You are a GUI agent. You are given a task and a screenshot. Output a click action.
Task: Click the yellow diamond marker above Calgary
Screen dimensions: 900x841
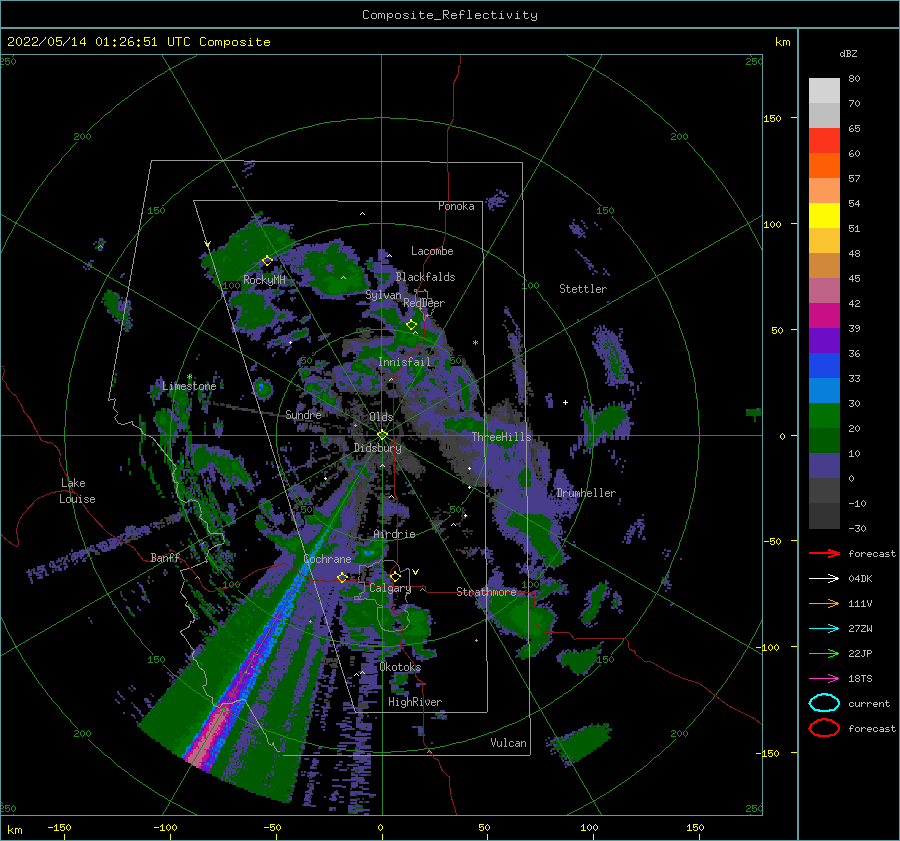(395, 576)
